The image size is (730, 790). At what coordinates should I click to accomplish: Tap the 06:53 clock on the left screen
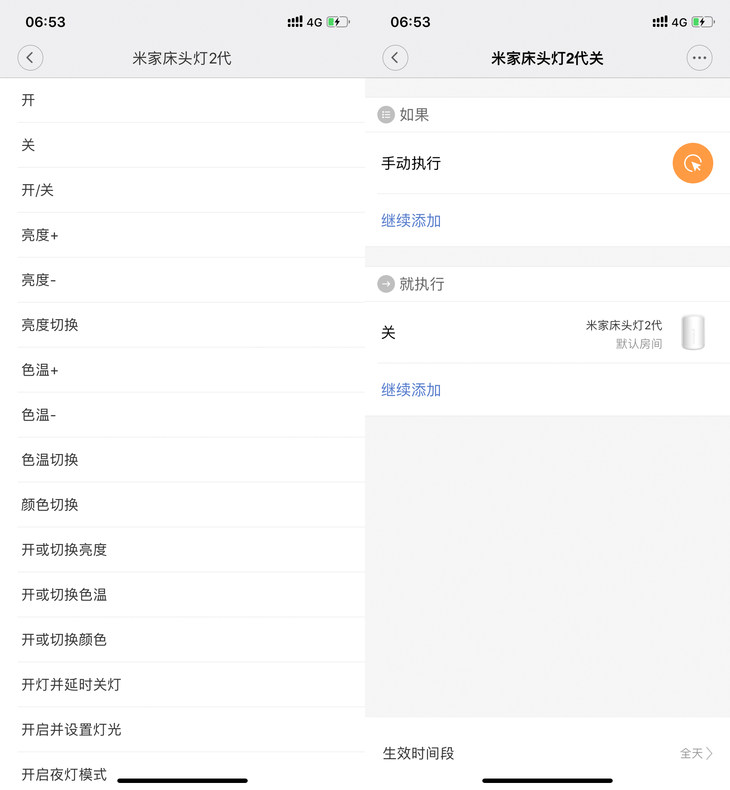click(45, 22)
